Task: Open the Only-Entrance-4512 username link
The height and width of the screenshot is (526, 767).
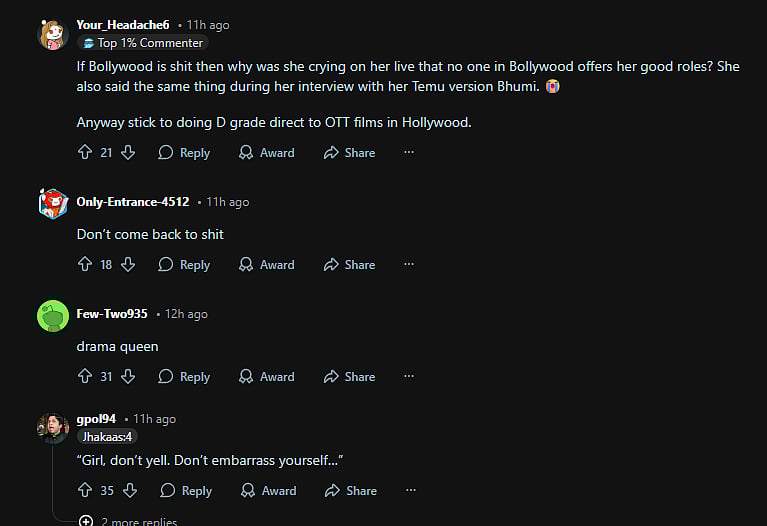Action: 133,202
